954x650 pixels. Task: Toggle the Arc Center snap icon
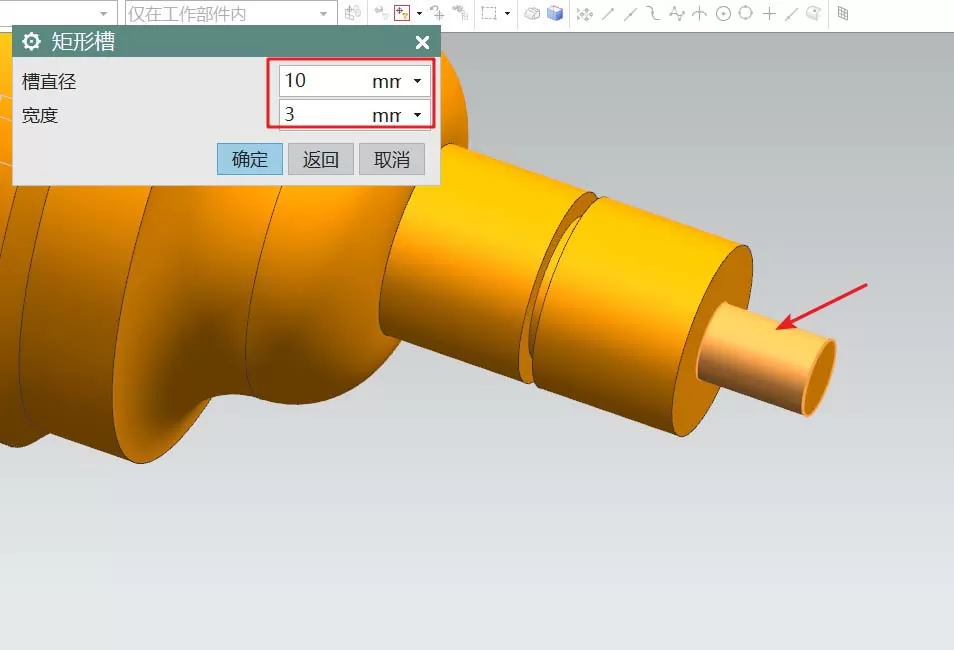coord(723,13)
